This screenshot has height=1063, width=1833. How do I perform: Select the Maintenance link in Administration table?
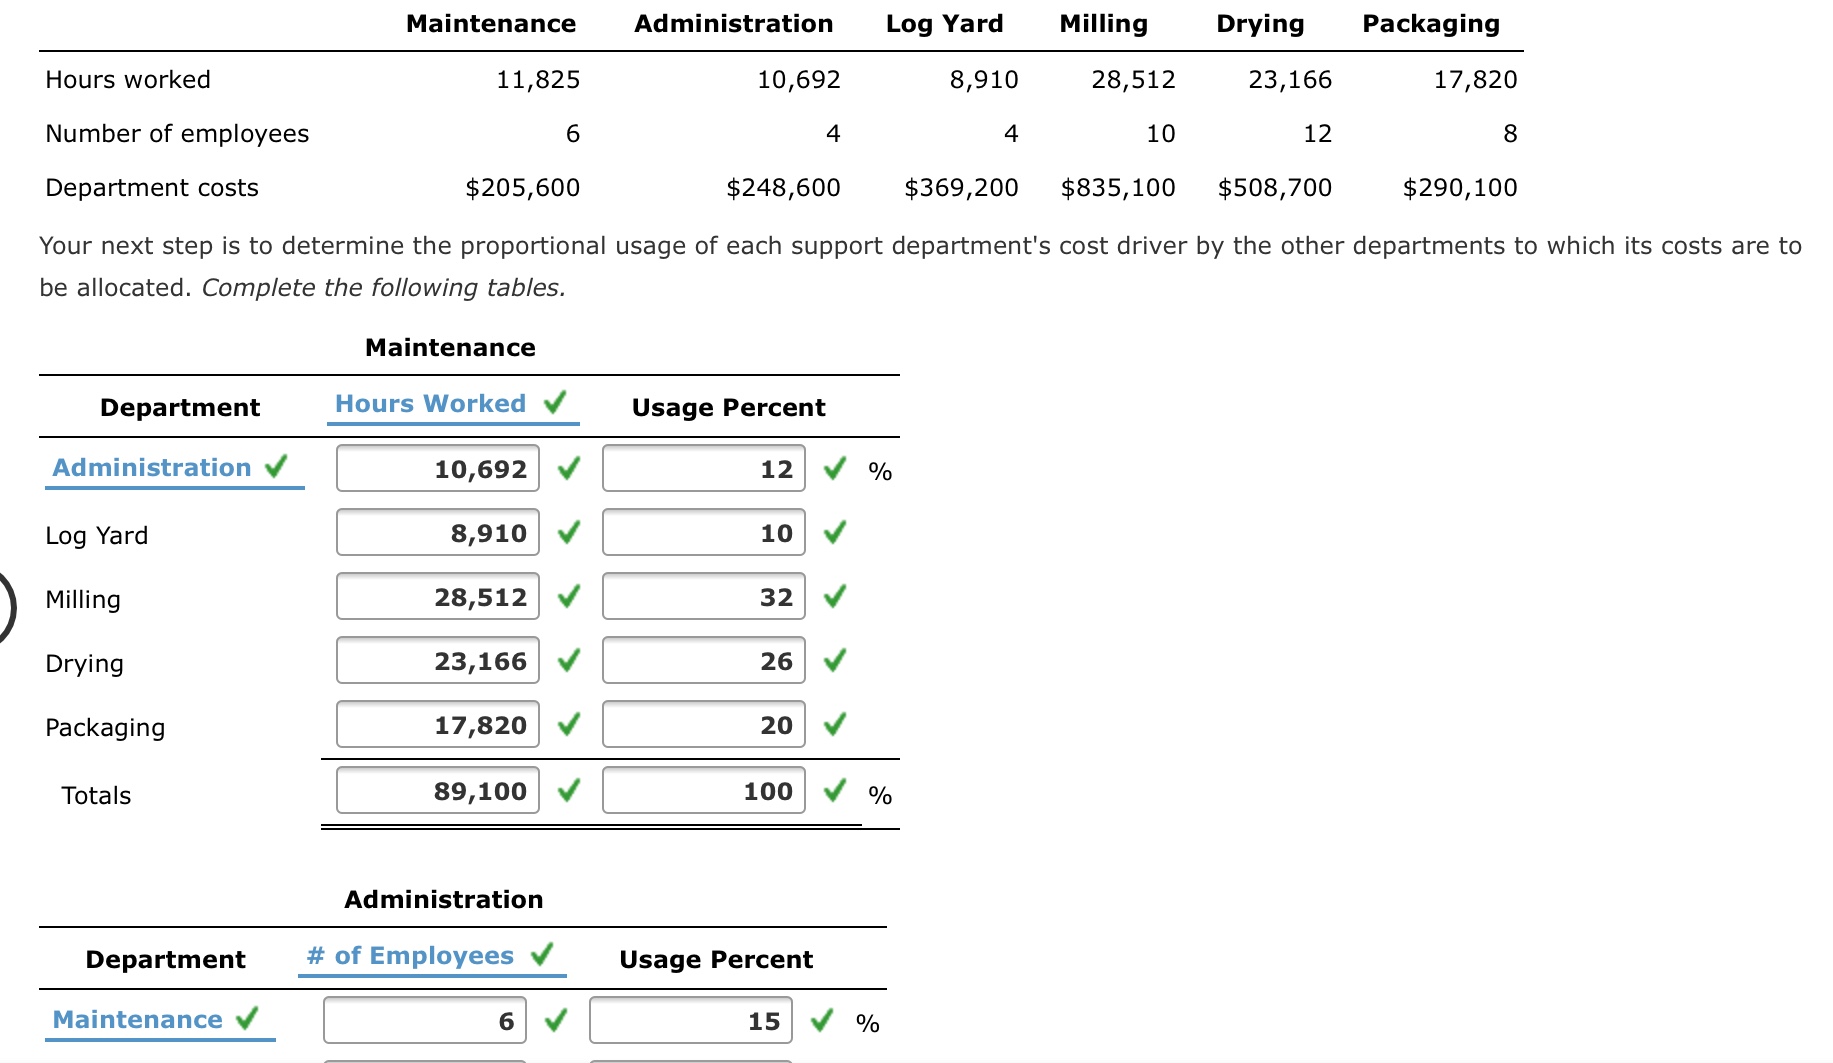coord(137,1019)
